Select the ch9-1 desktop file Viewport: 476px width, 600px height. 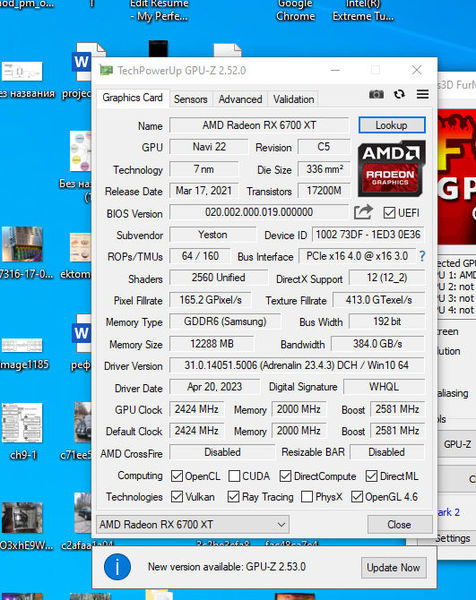coord(23,430)
